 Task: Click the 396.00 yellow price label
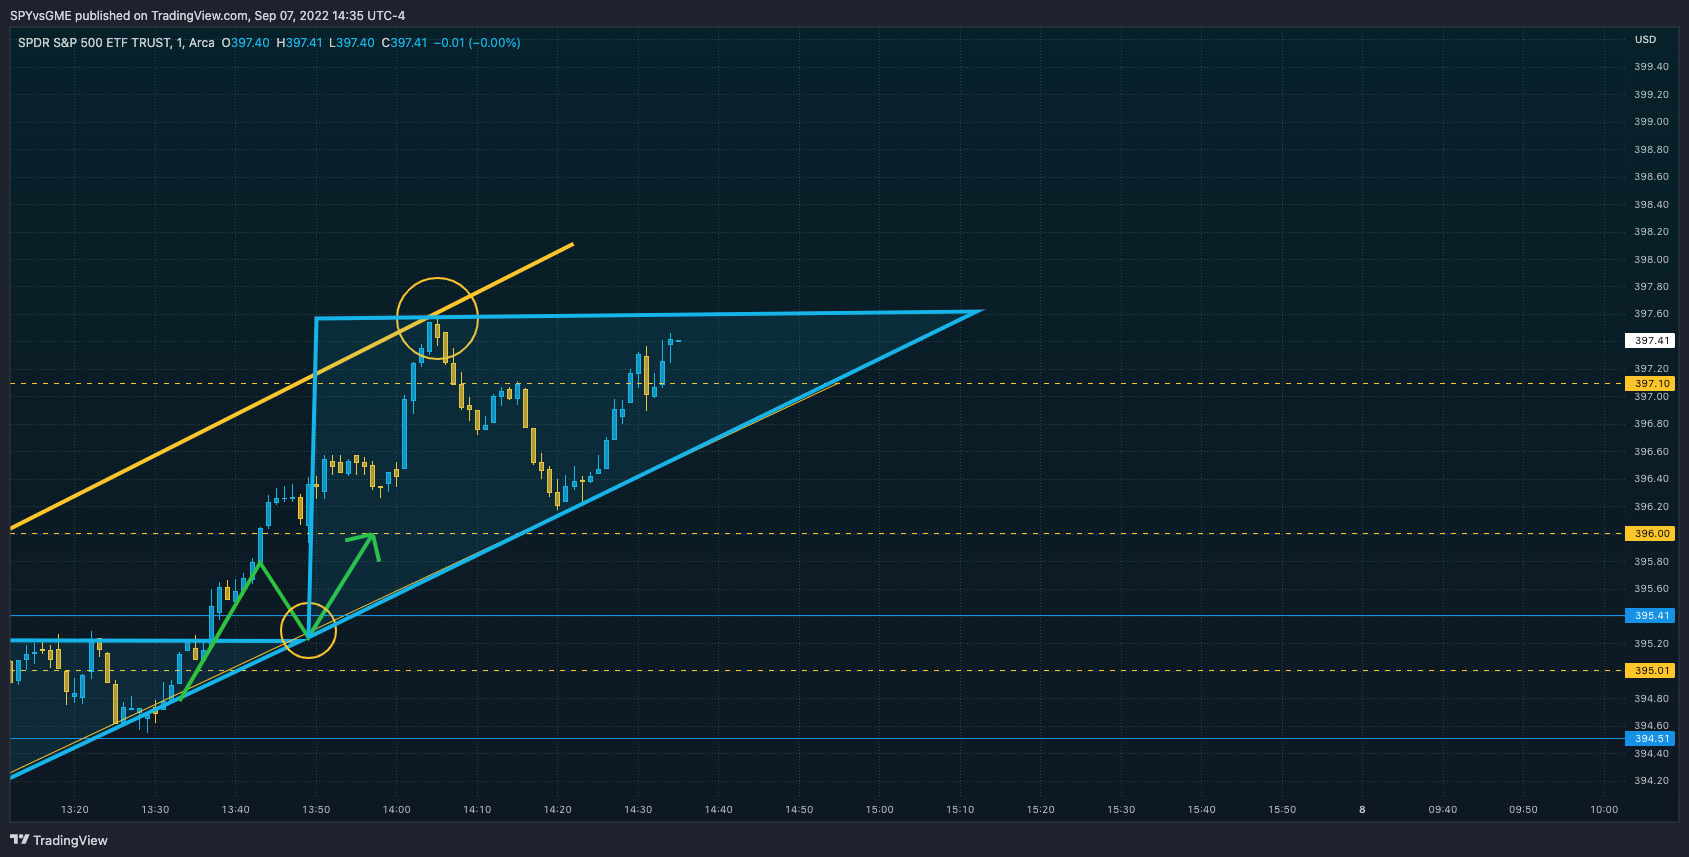[x=1651, y=534]
